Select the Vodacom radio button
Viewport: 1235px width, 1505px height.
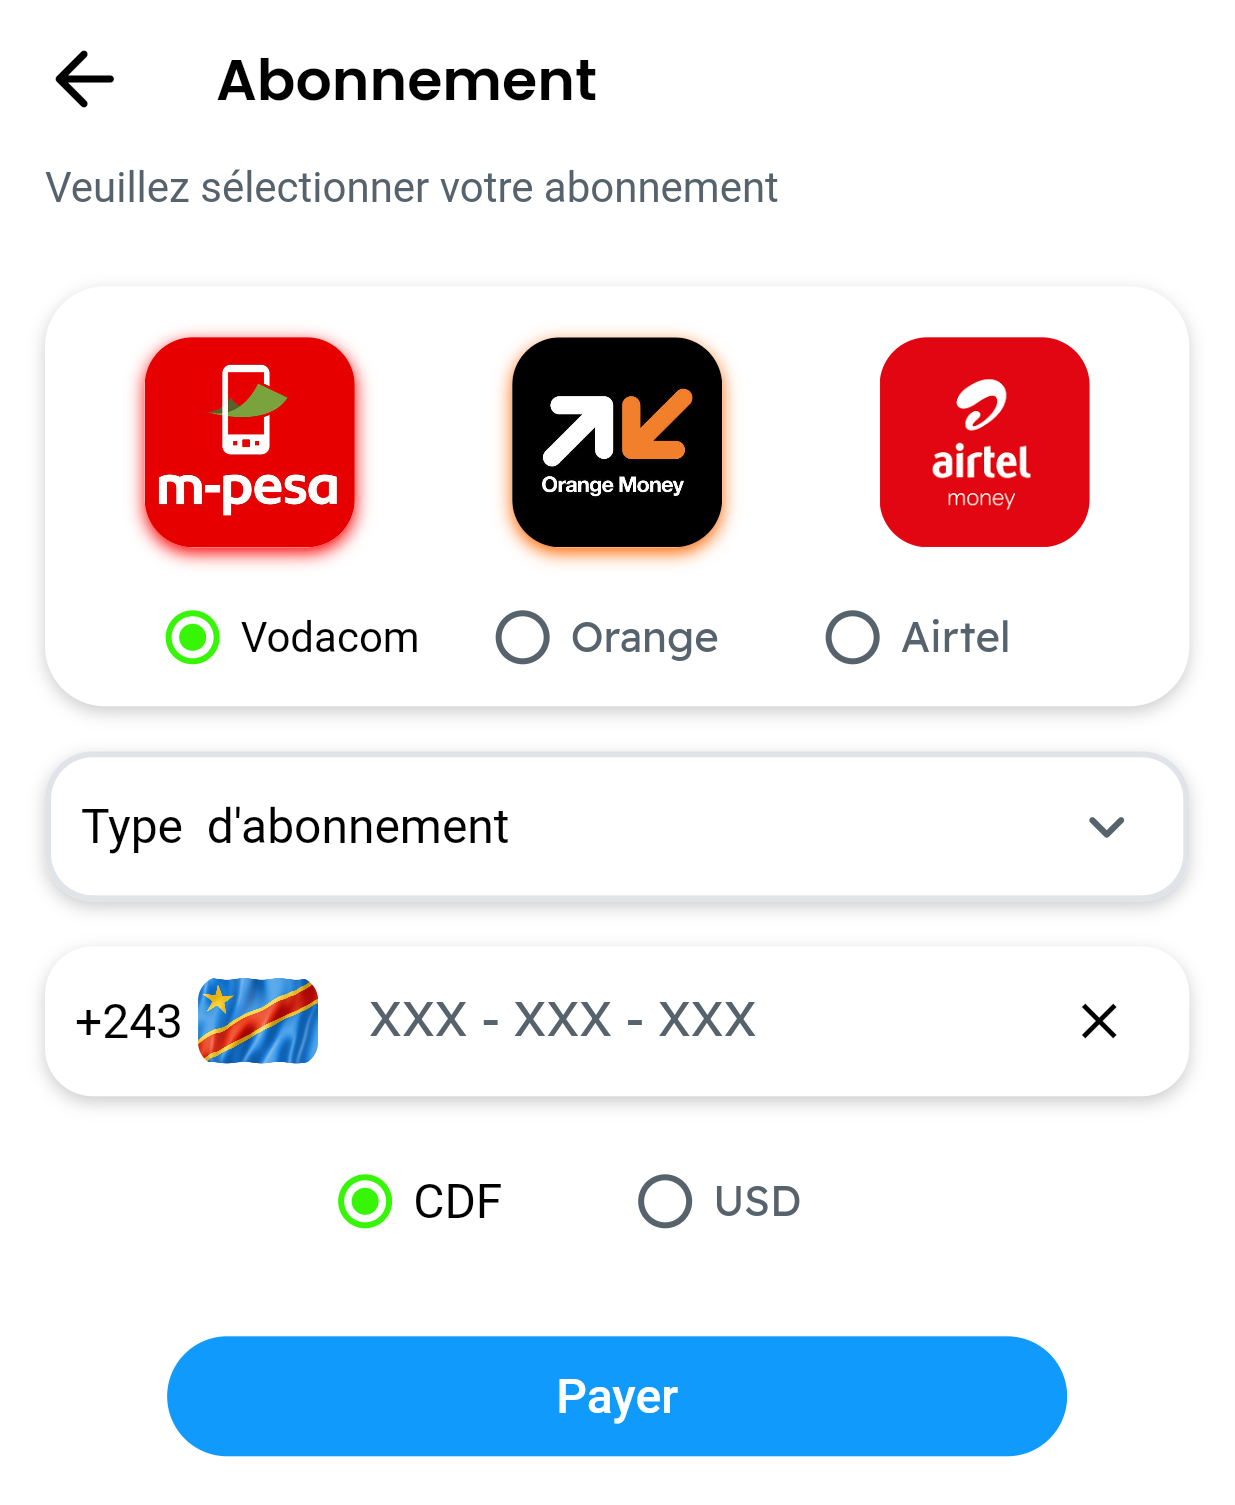193,637
